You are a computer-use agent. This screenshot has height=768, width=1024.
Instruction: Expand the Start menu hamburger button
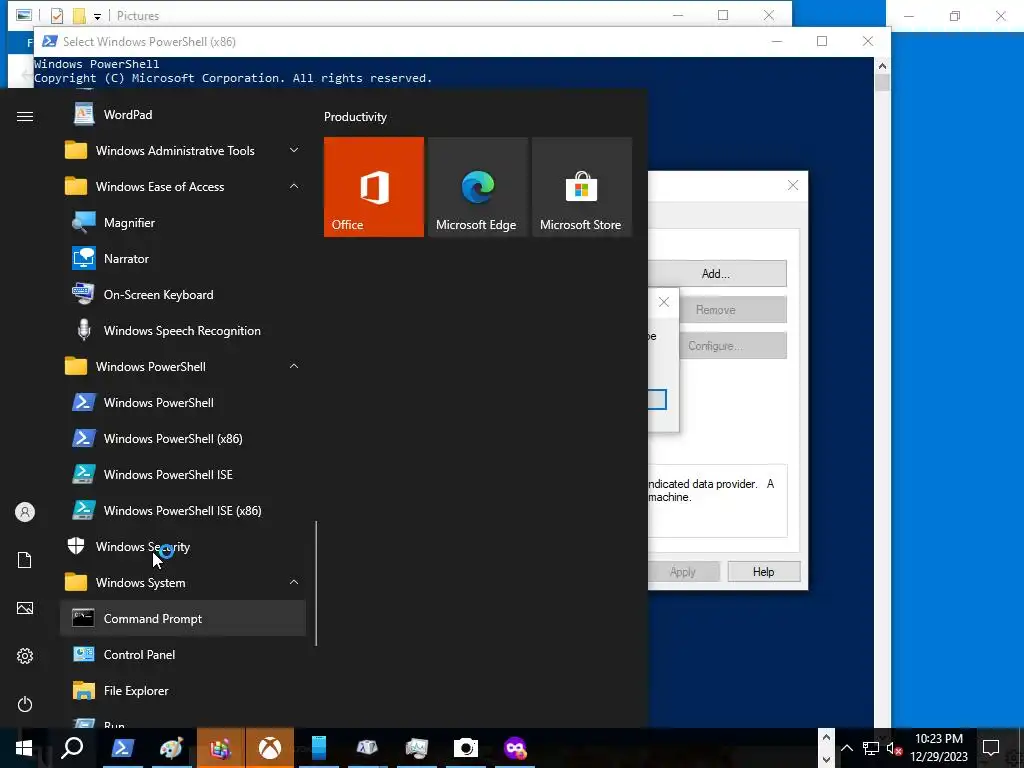click(x=25, y=116)
